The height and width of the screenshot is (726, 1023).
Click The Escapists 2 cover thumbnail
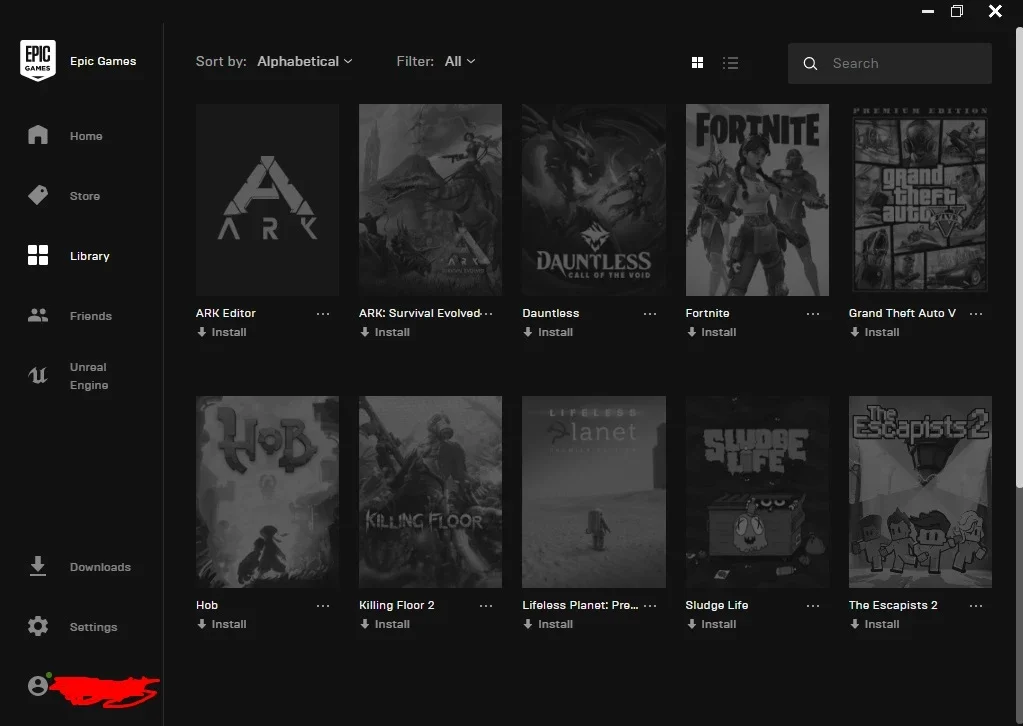point(921,492)
